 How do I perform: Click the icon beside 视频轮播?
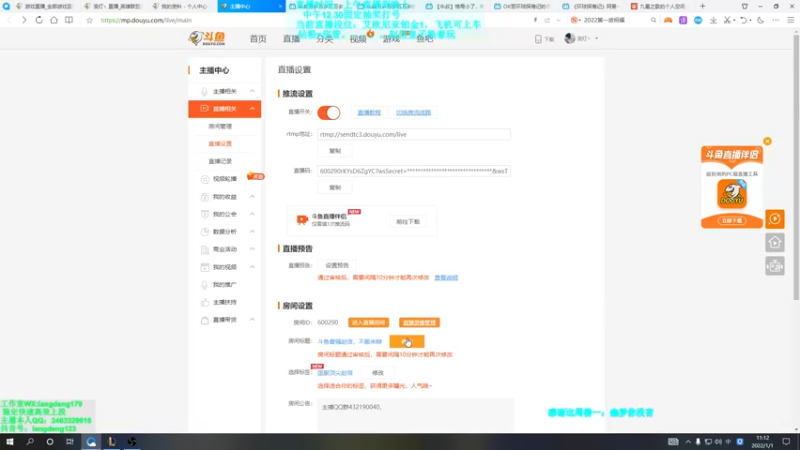(205, 179)
